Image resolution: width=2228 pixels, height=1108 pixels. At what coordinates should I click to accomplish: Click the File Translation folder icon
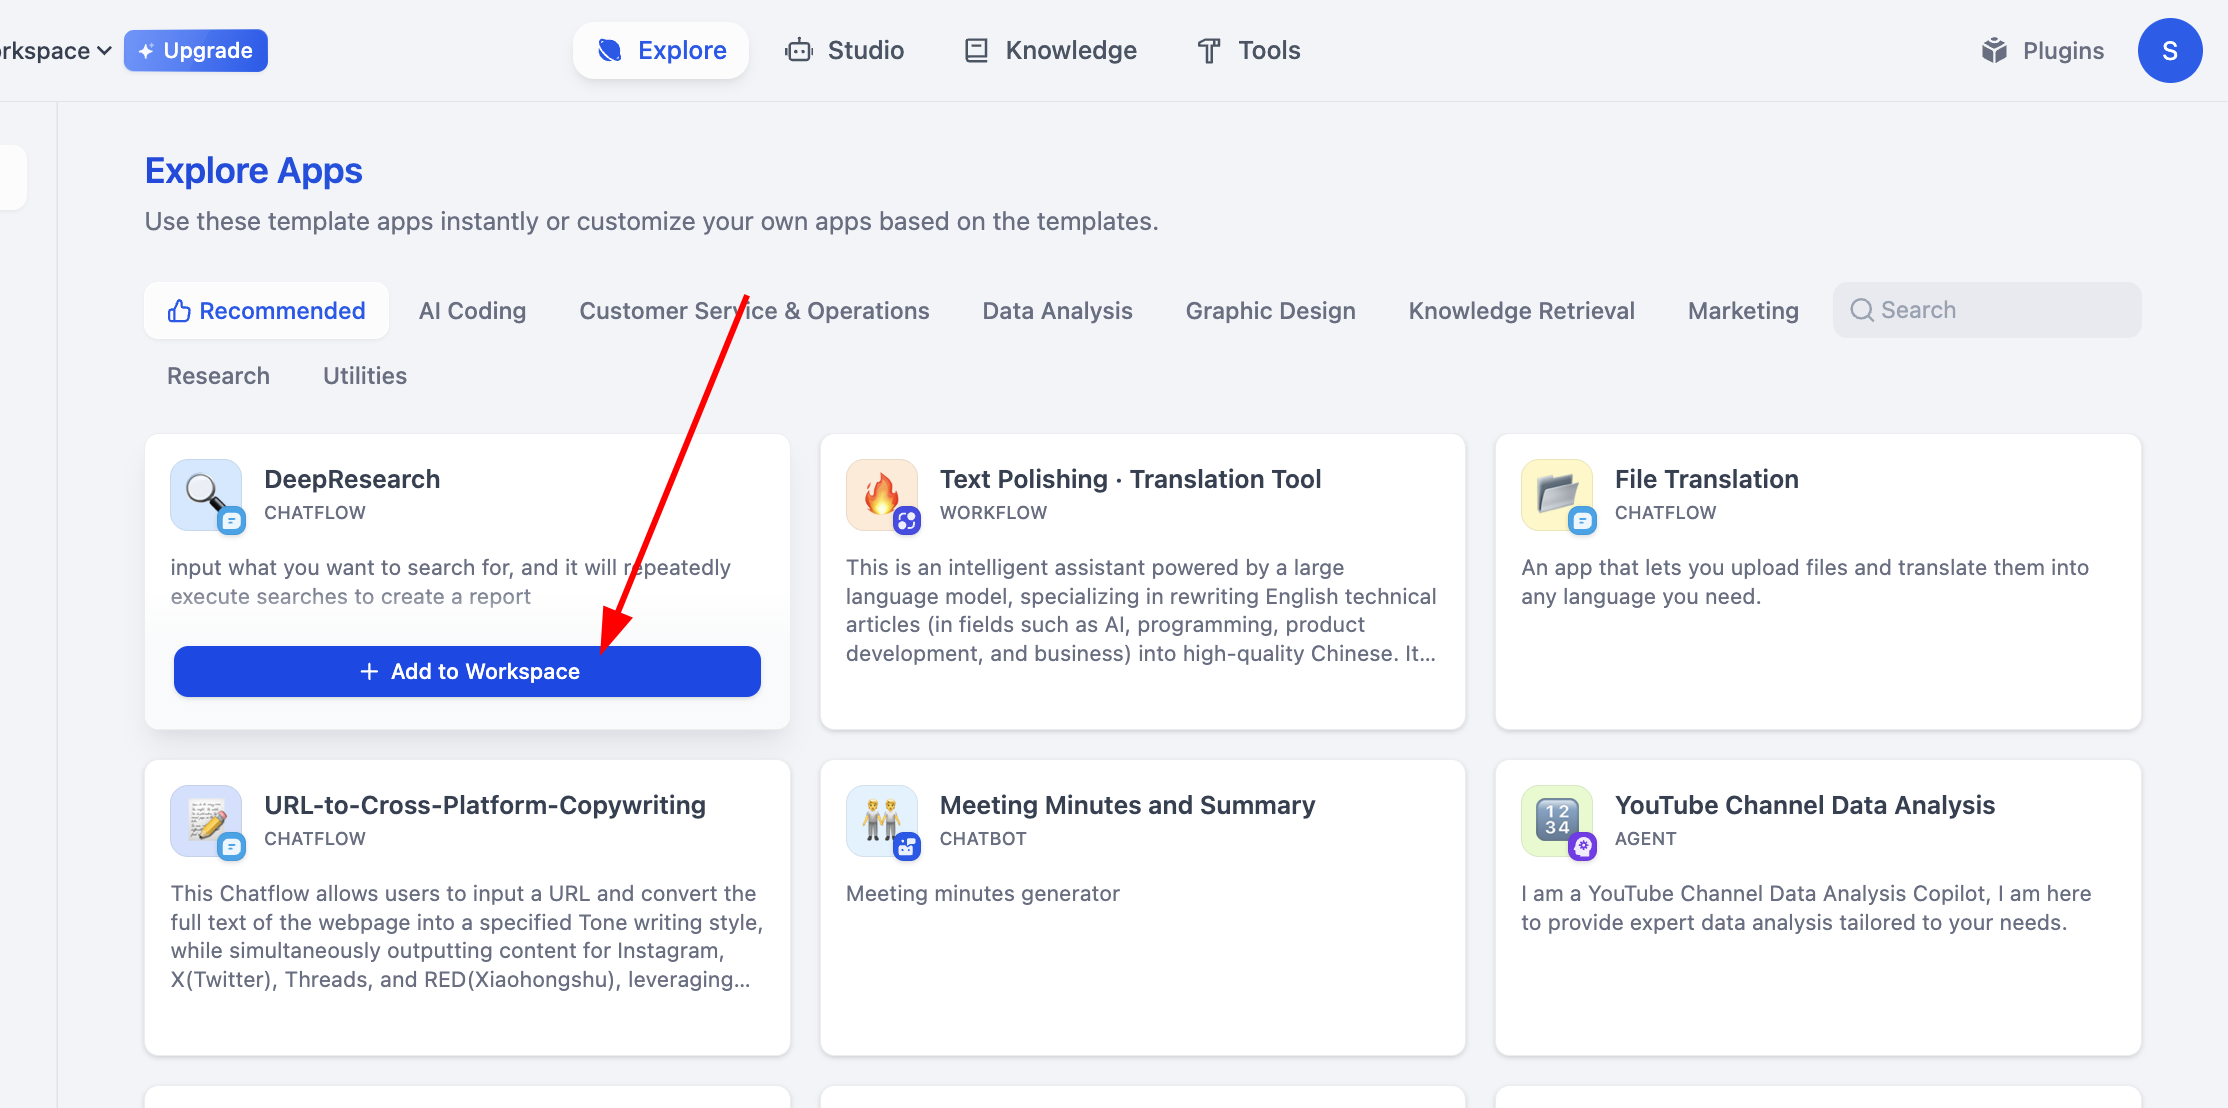pos(1556,494)
